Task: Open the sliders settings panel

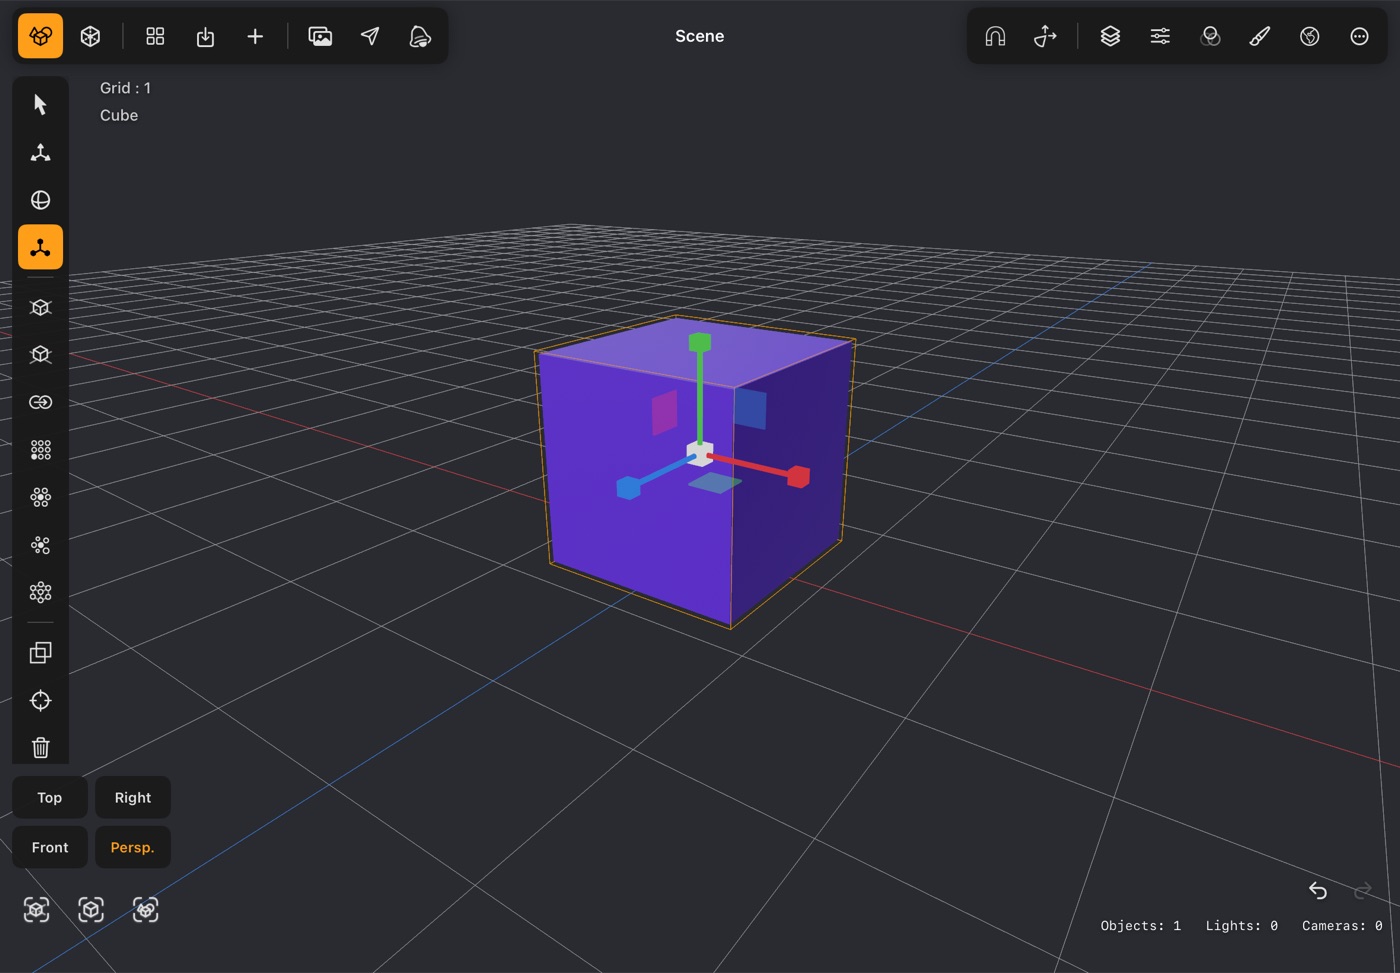Action: (x=1160, y=36)
